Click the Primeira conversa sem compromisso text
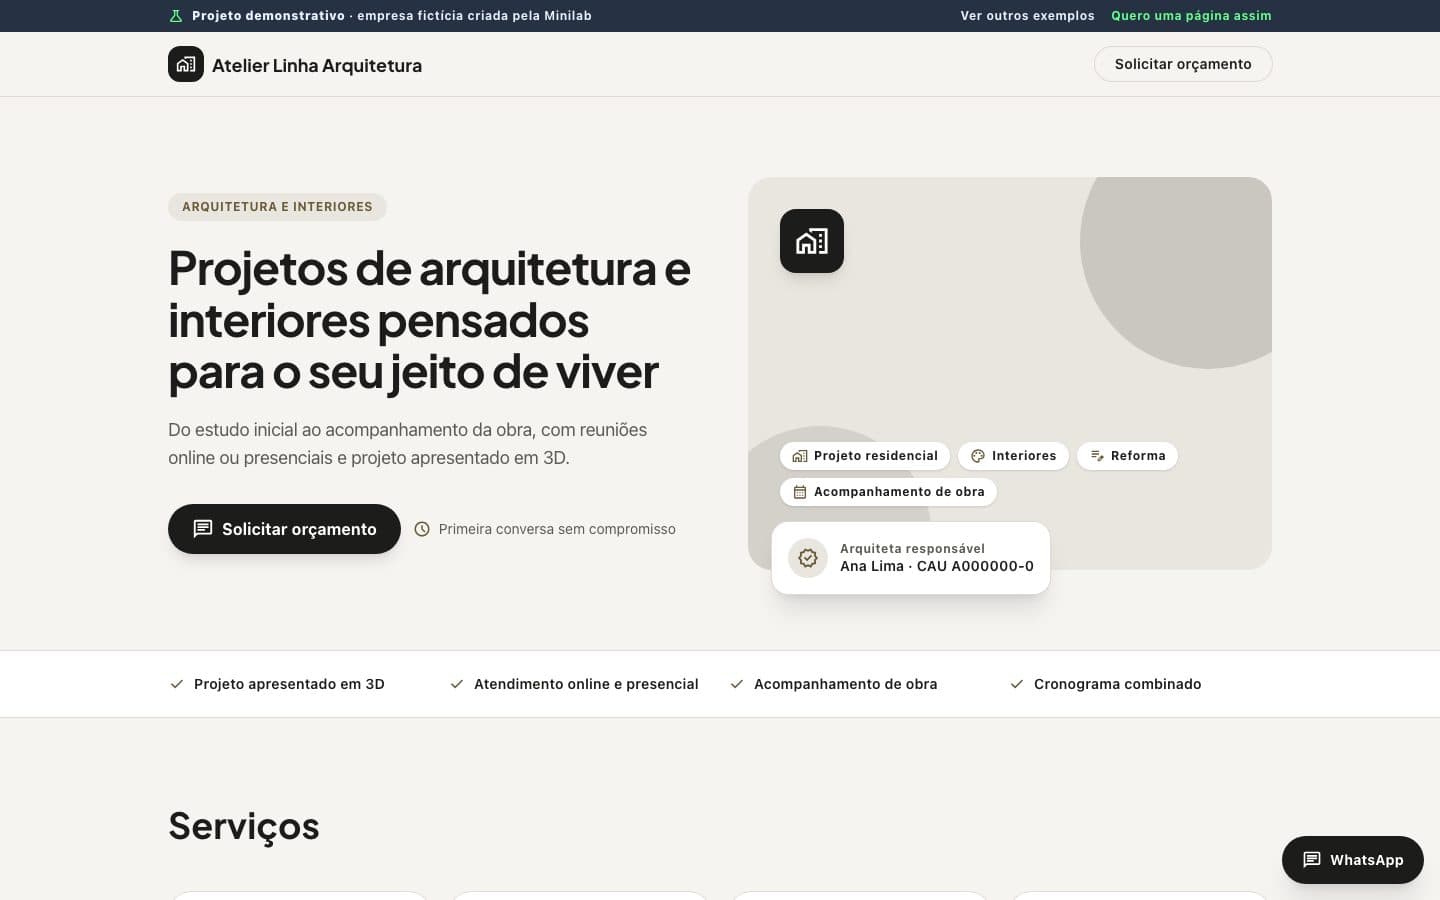1440x900 pixels. (557, 529)
